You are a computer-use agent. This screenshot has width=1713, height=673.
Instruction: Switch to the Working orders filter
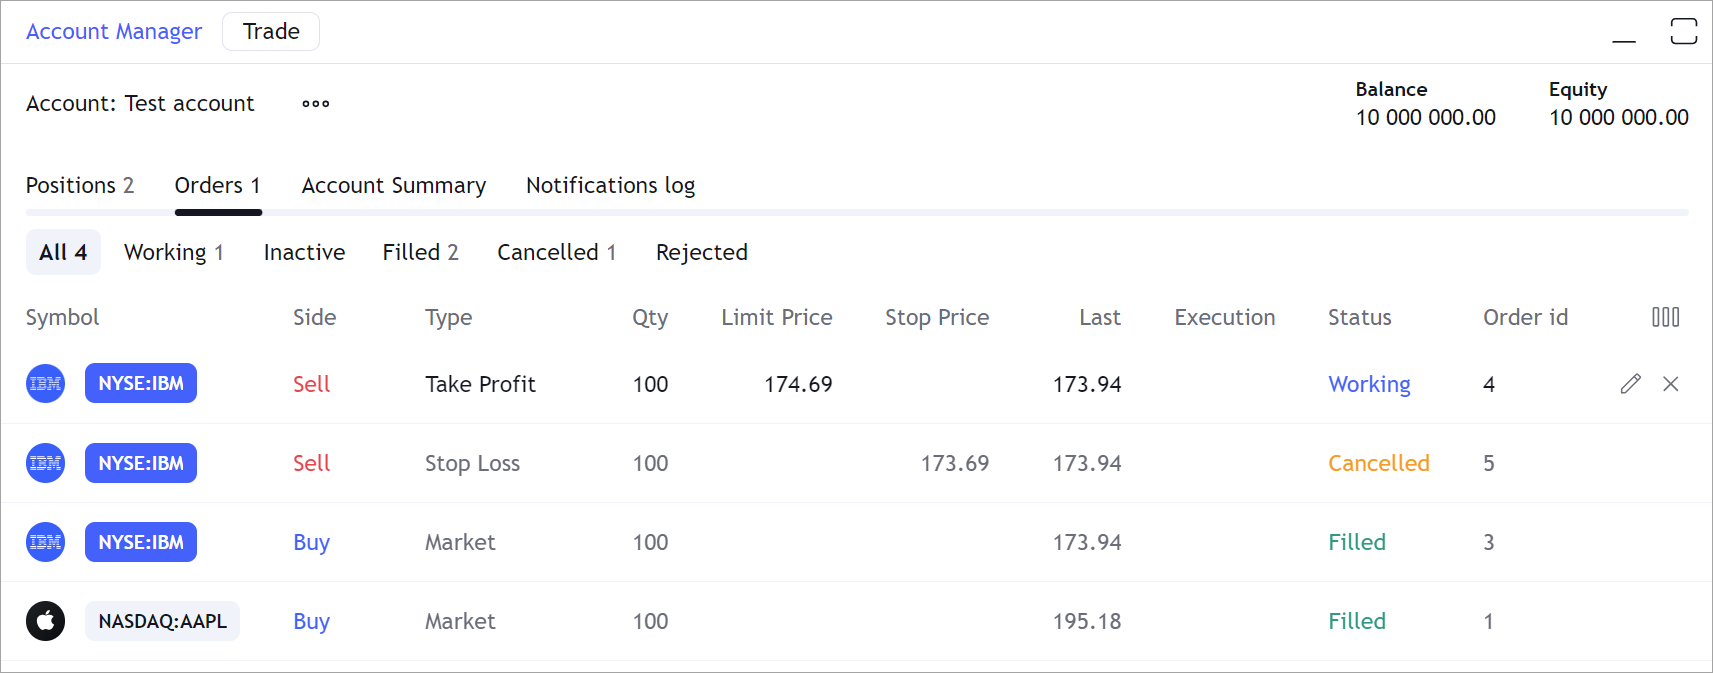tap(173, 252)
